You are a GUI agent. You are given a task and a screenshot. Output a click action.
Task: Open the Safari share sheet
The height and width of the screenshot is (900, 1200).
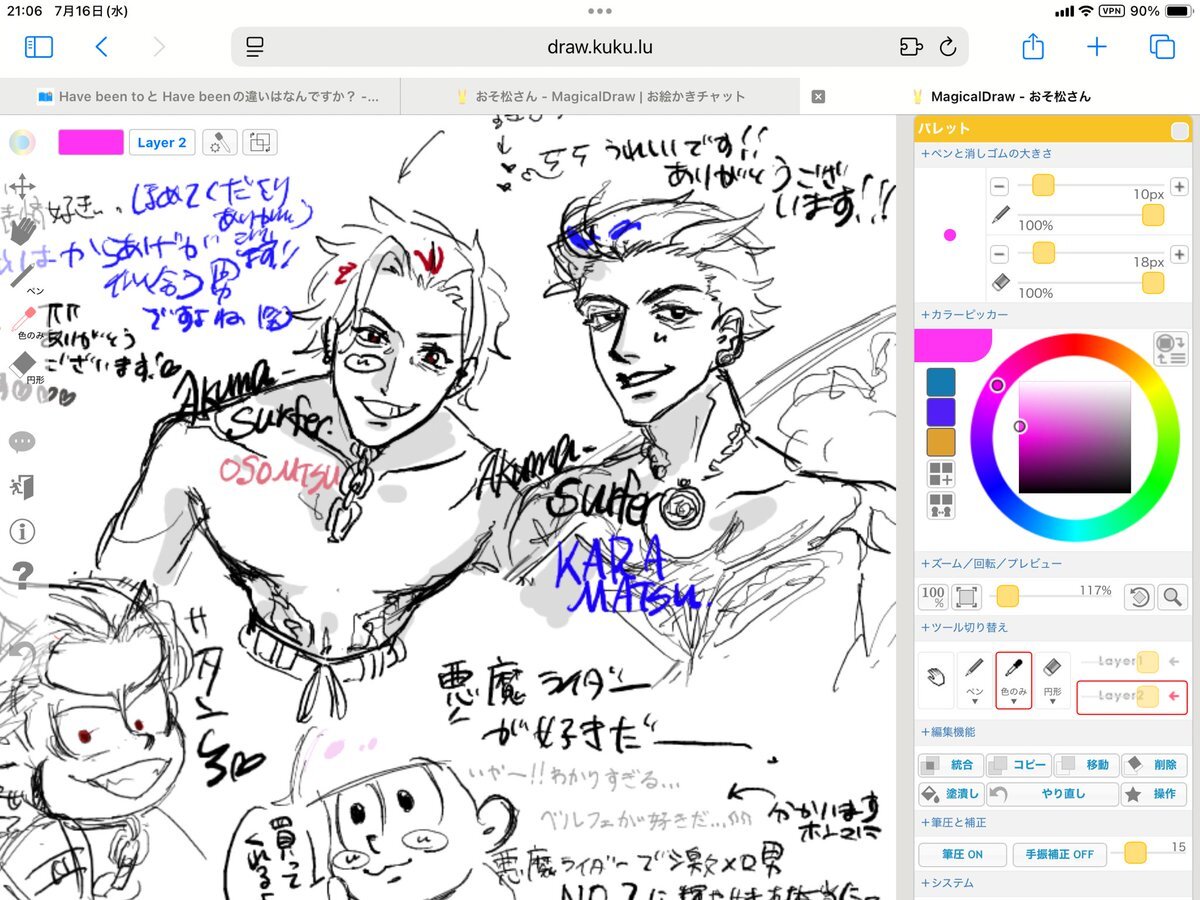[1033, 46]
